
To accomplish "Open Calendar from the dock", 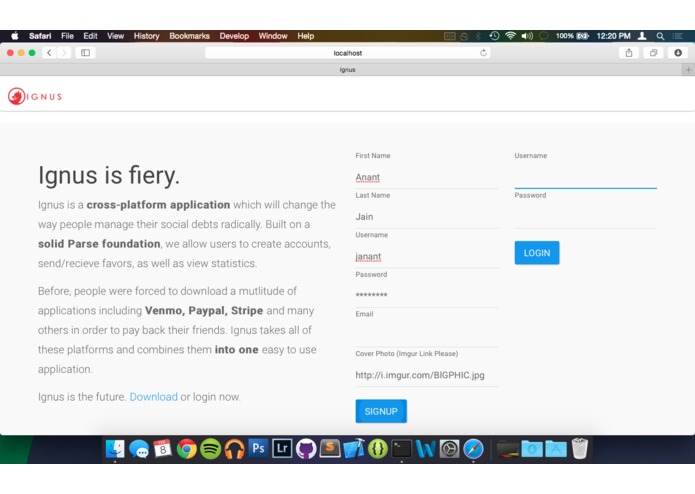I will [x=163, y=449].
